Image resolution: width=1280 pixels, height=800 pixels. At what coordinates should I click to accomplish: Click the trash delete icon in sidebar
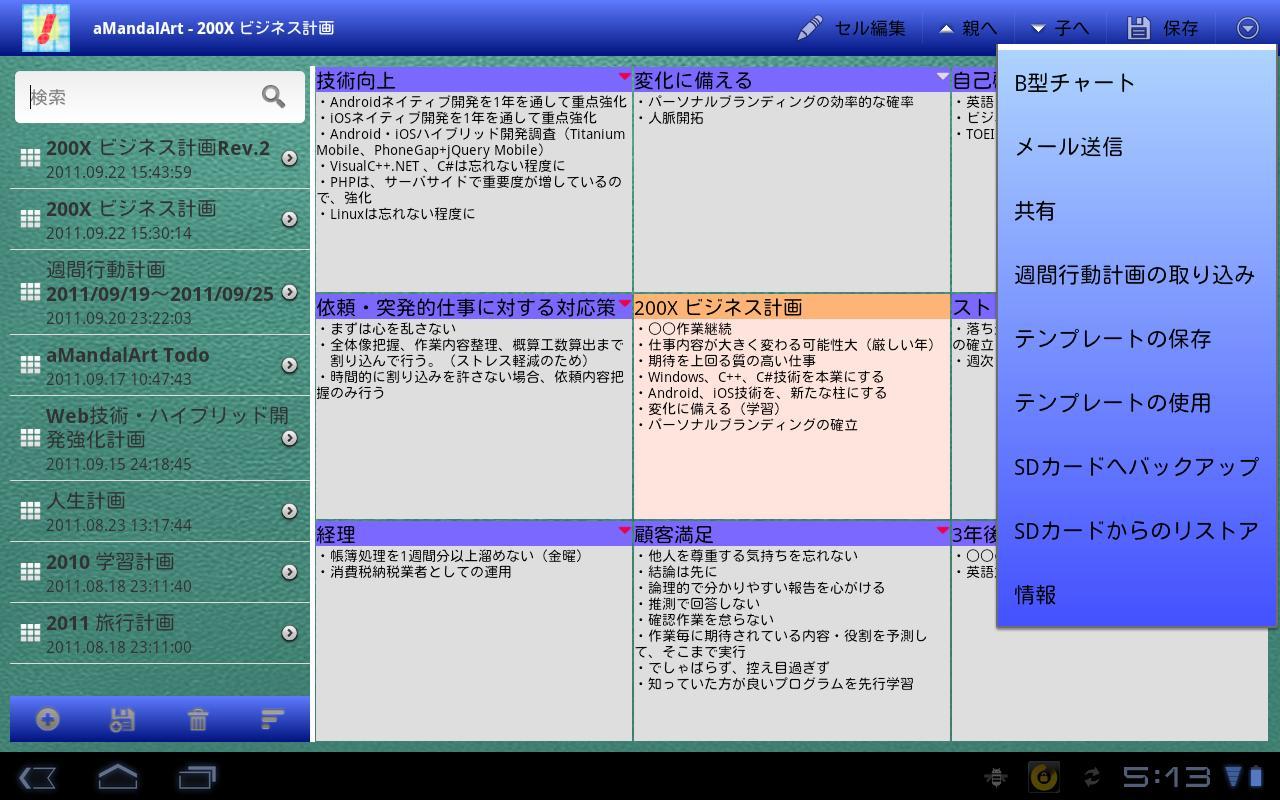tap(198, 719)
